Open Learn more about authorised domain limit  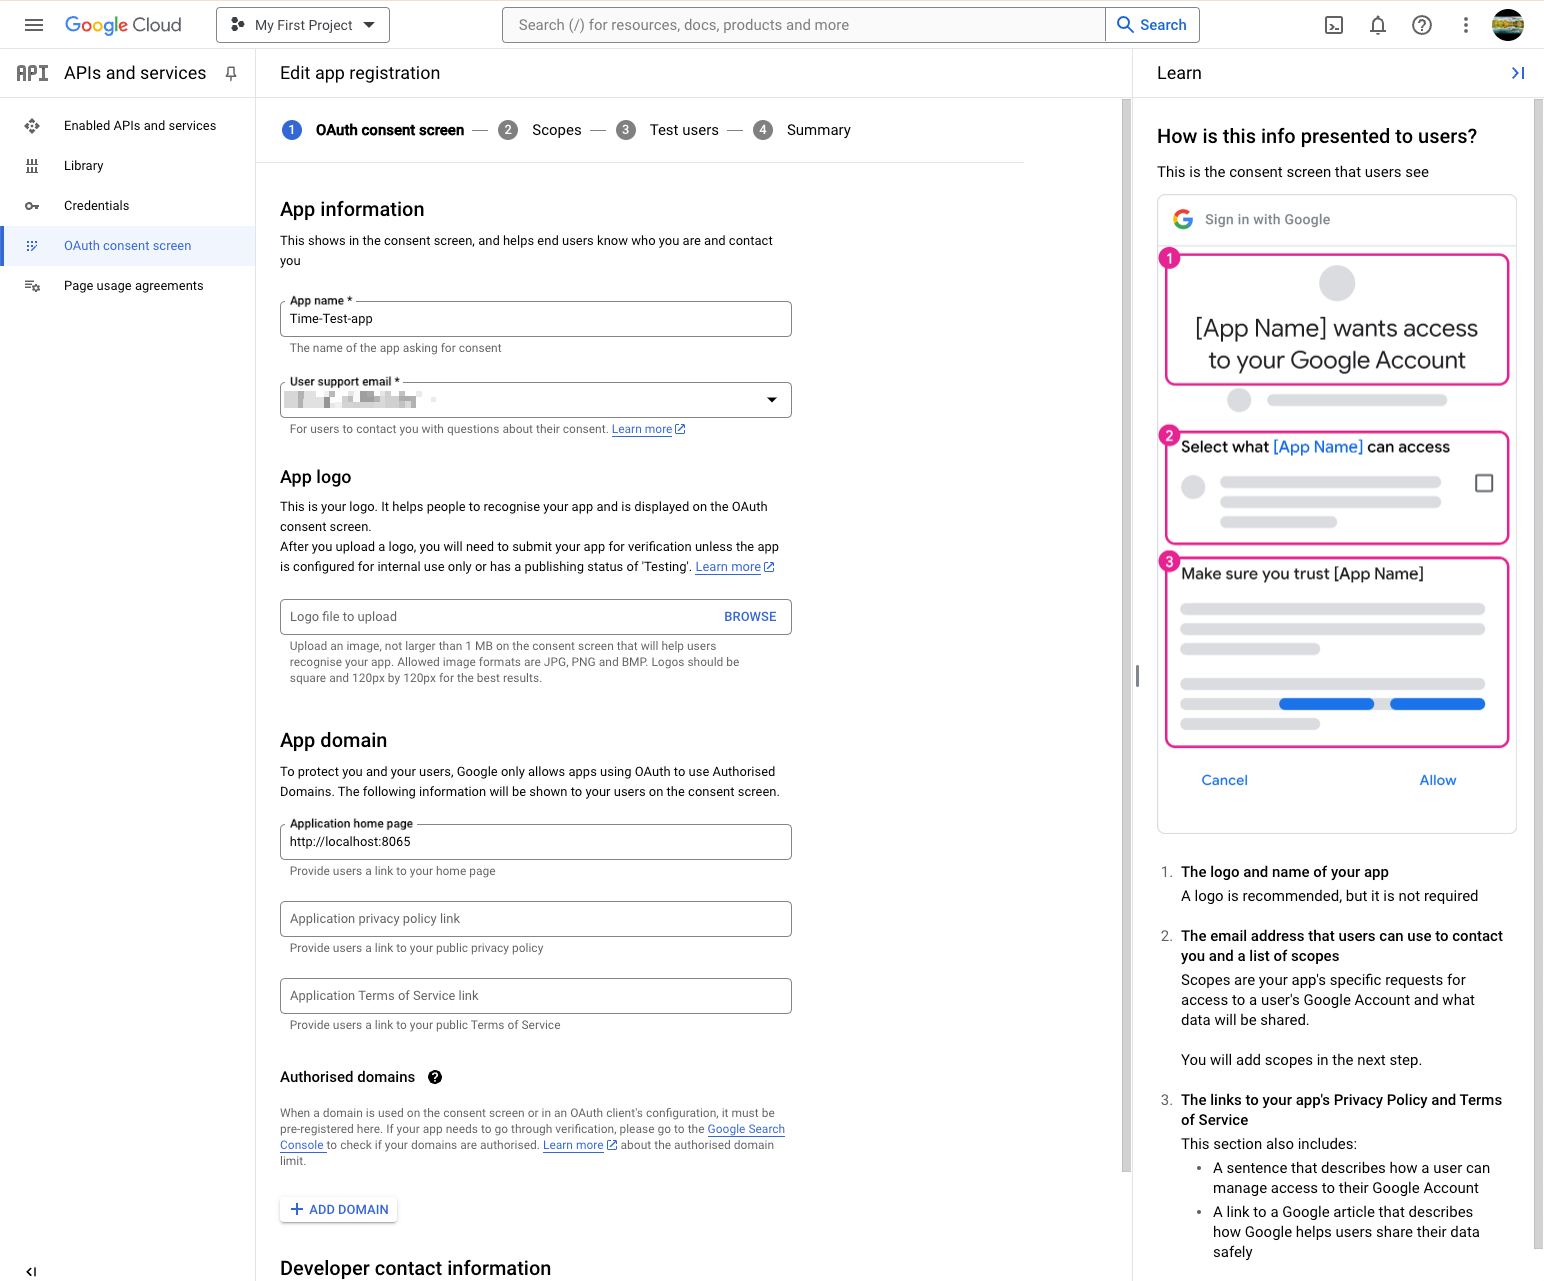pos(580,1146)
